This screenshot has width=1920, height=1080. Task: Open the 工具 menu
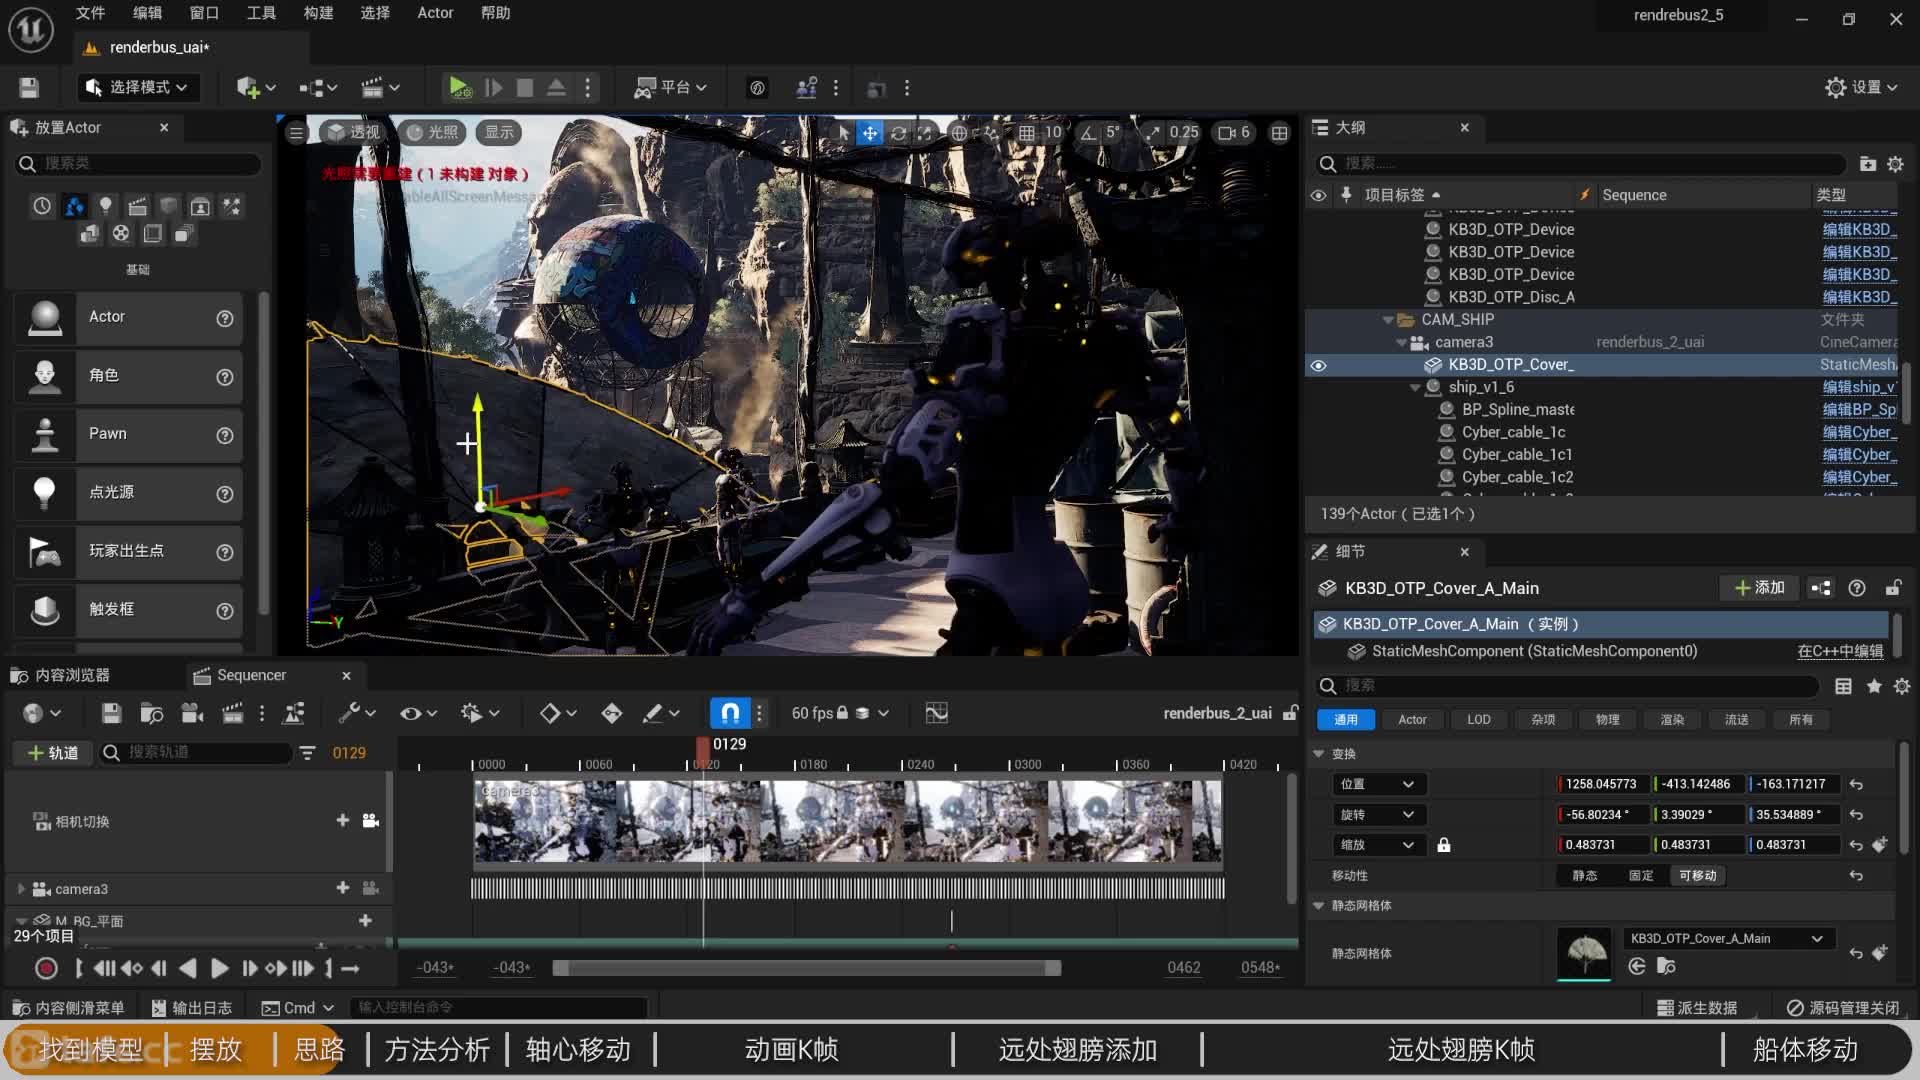pyautogui.click(x=261, y=13)
